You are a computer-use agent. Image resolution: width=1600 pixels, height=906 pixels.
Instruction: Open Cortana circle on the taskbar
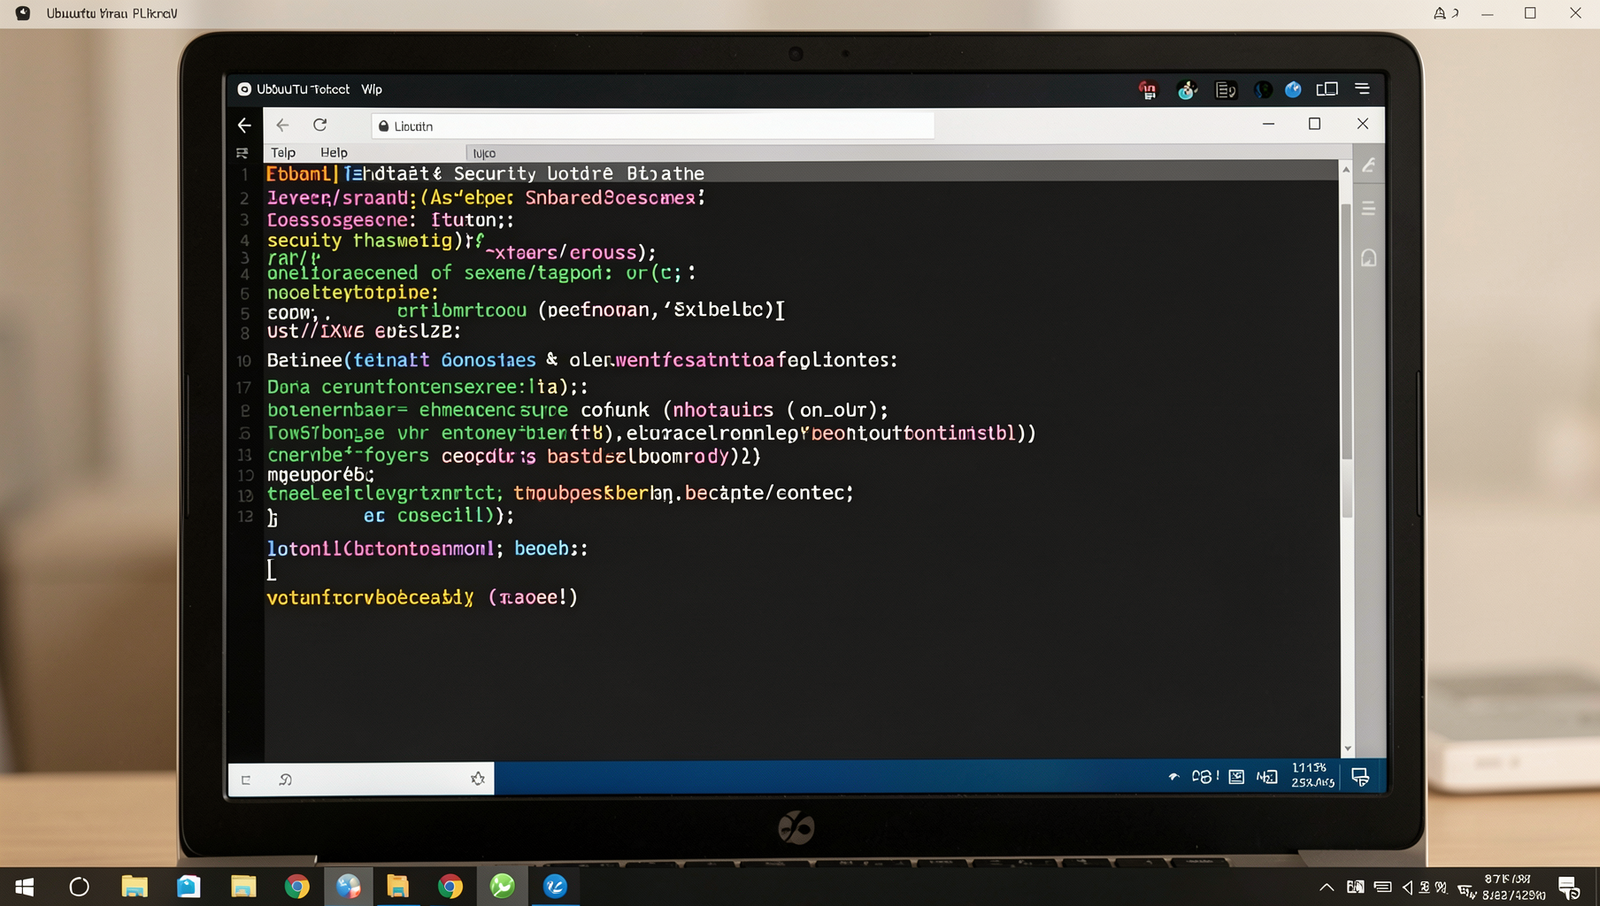79,887
